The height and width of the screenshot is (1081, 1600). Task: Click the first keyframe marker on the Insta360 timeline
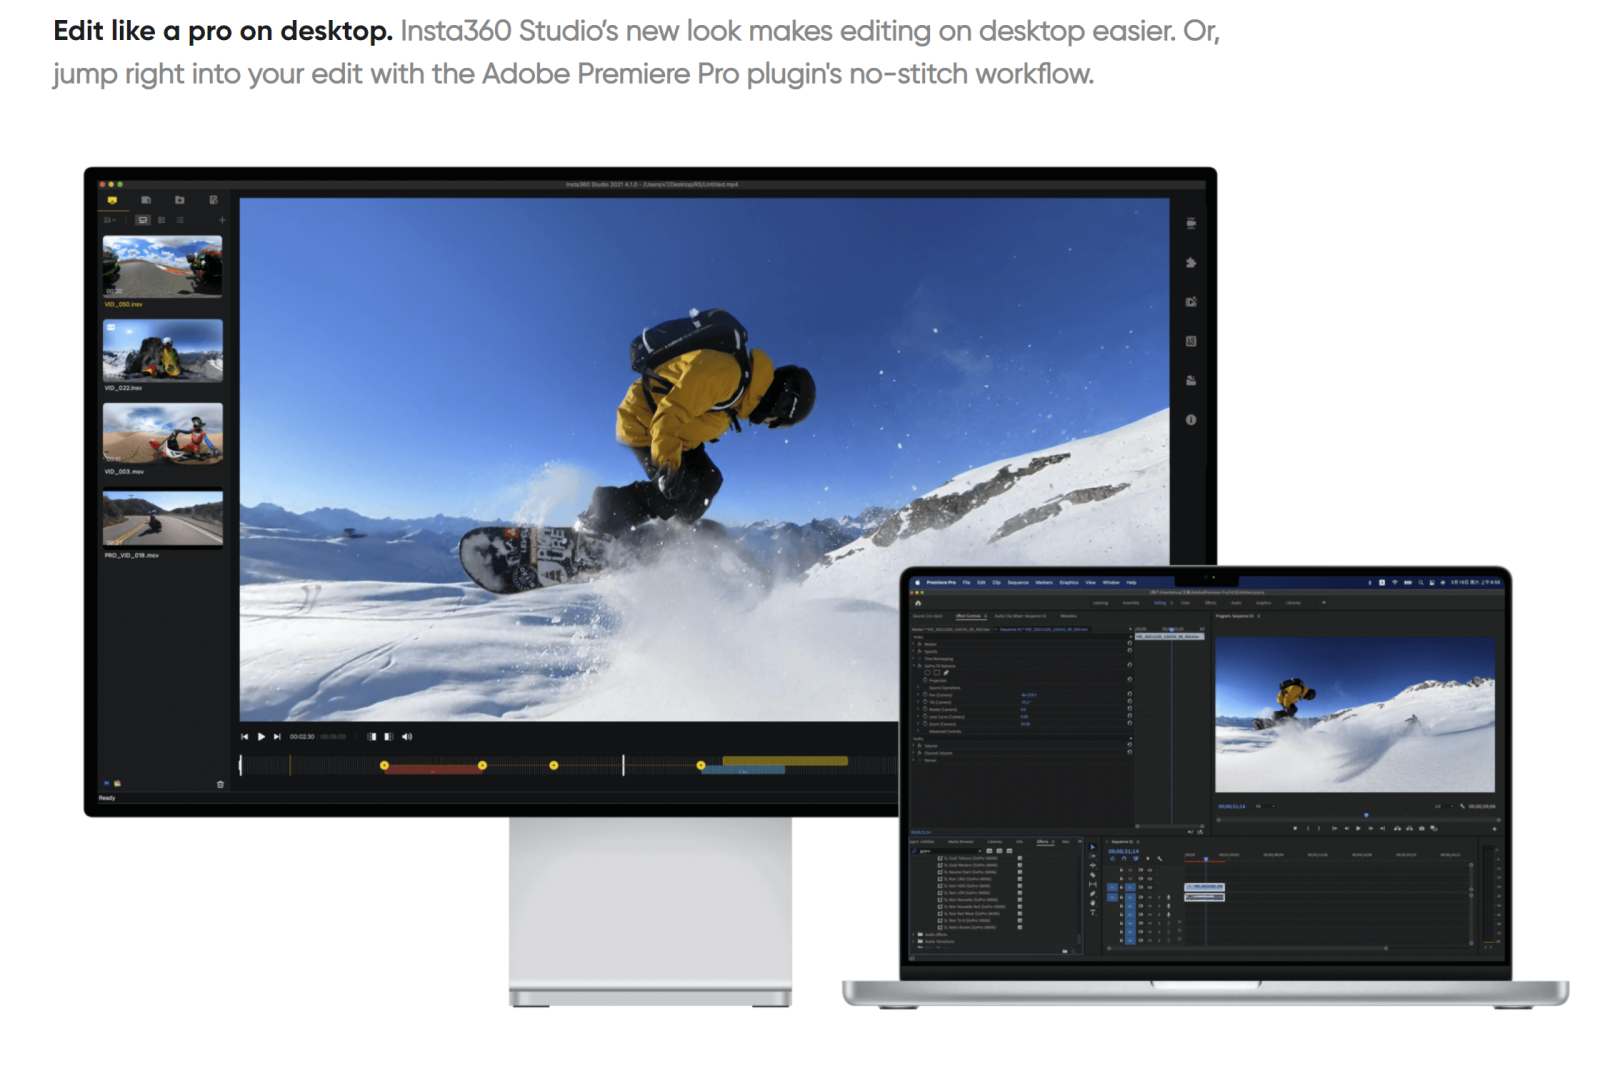pyautogui.click(x=384, y=765)
